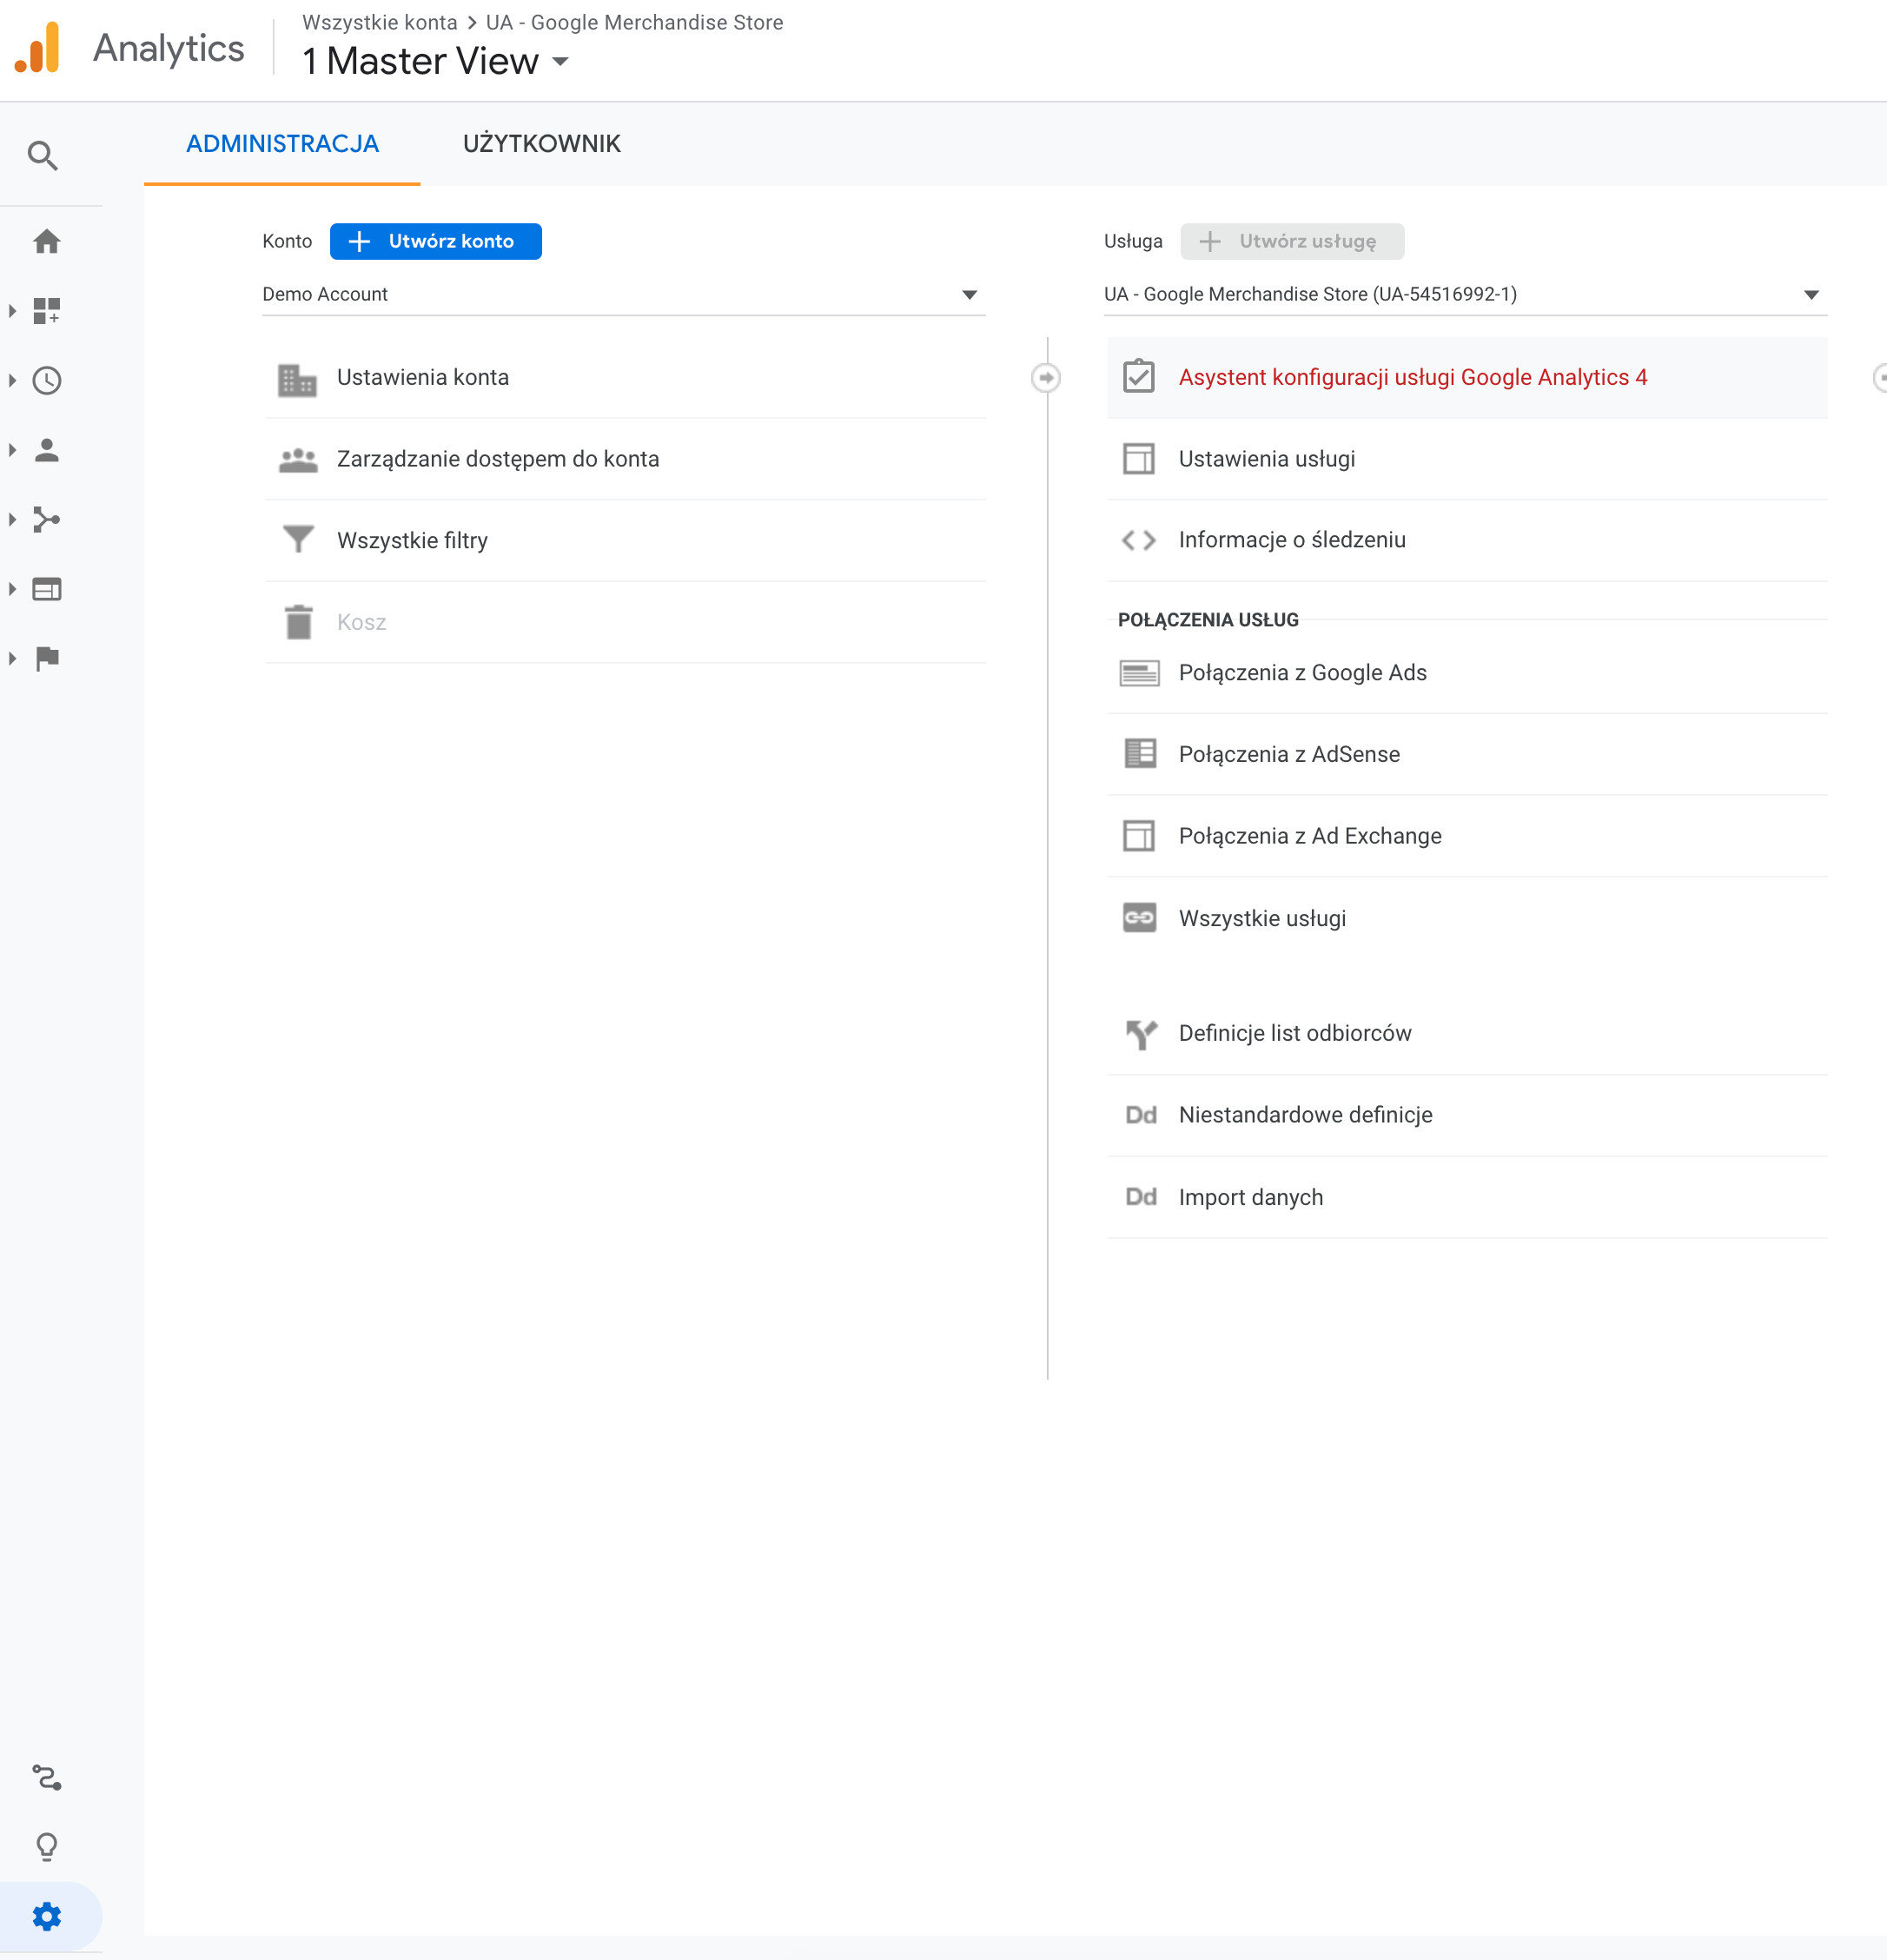
Task: Click the Ad Exchange connection icon
Action: point(1138,835)
